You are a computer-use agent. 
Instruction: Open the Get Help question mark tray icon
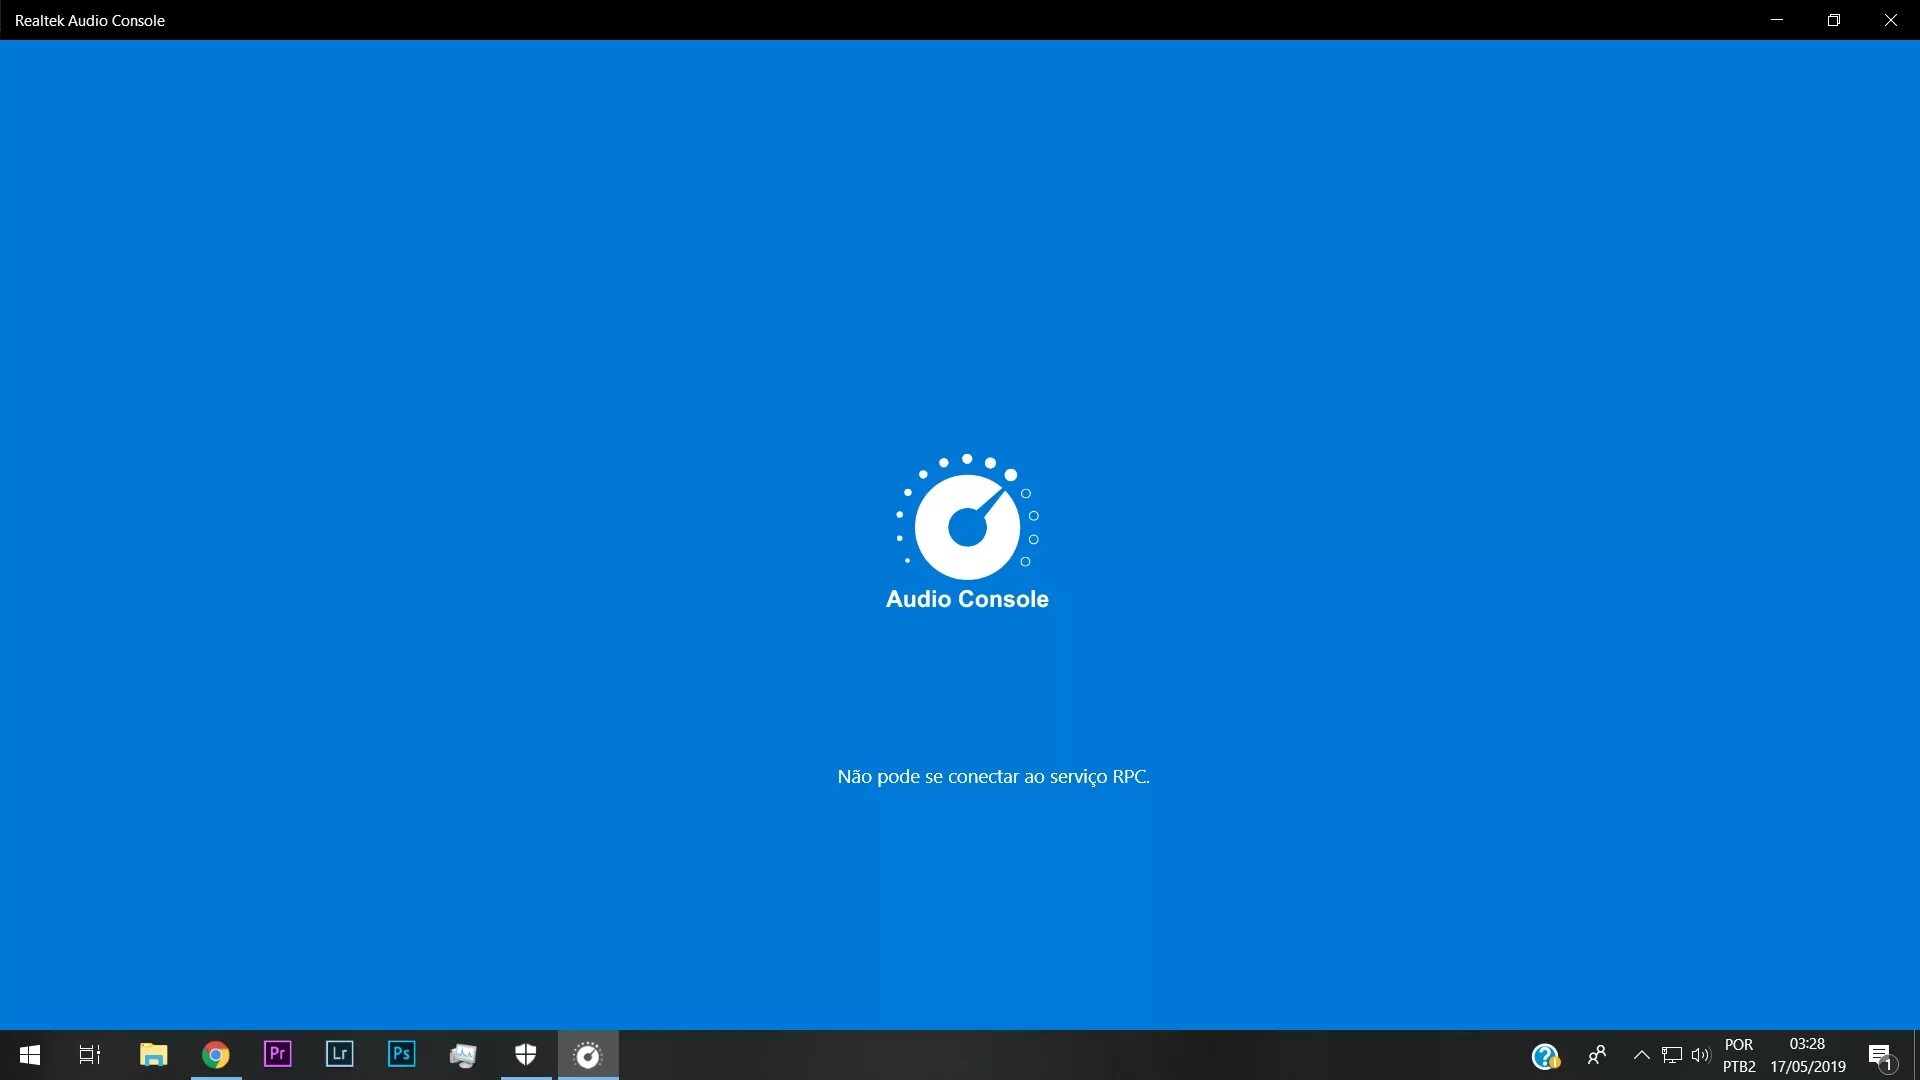click(x=1545, y=1056)
